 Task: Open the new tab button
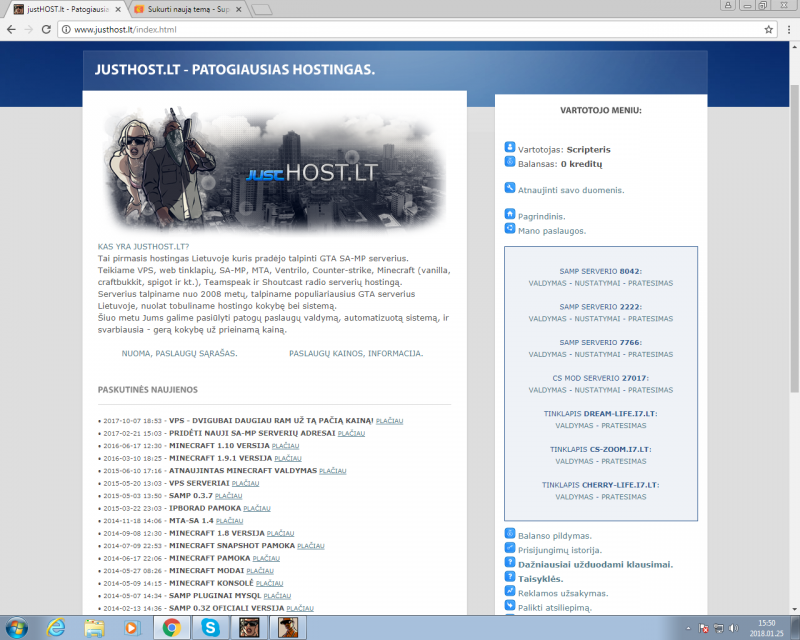tap(262, 10)
